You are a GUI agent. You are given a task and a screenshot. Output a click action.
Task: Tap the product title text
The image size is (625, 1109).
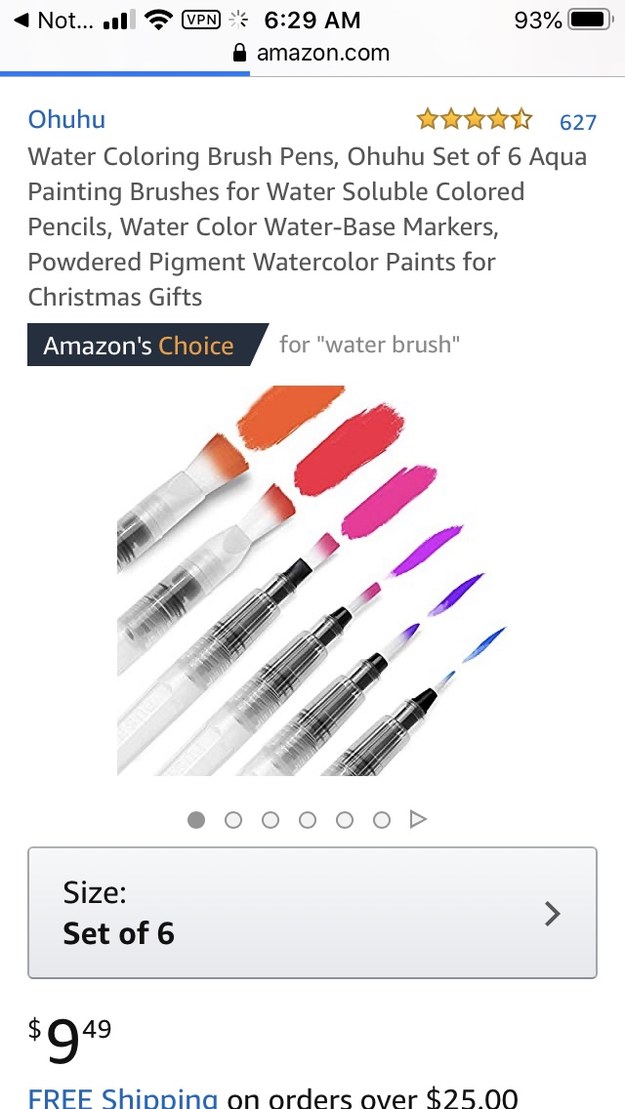(307, 226)
